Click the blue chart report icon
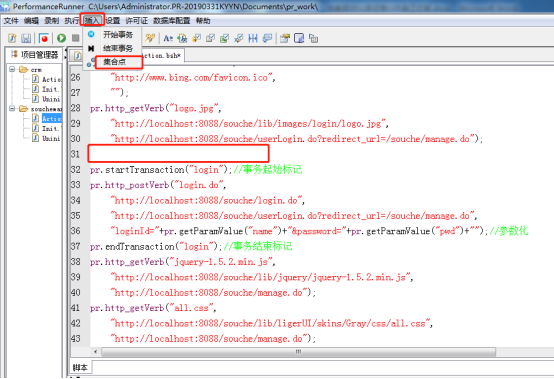The image size is (554, 379). 299,38
